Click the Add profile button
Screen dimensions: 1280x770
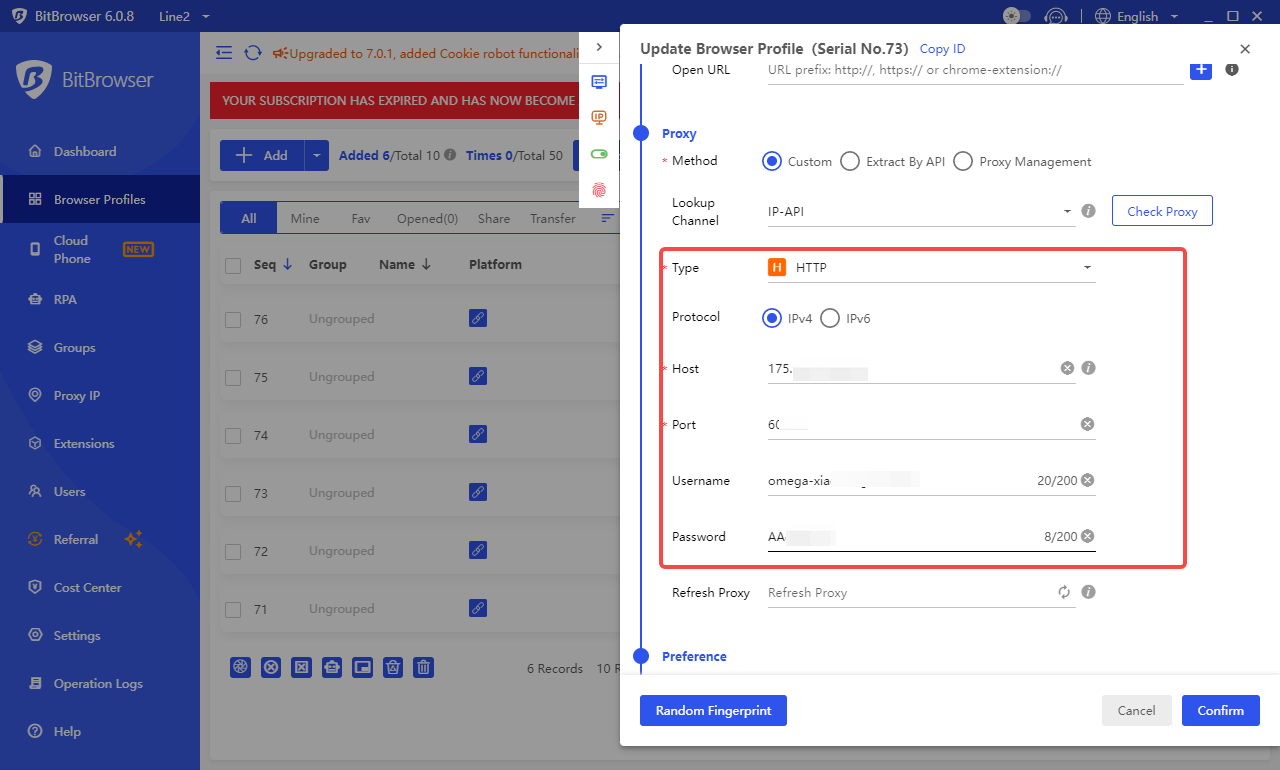coord(261,155)
